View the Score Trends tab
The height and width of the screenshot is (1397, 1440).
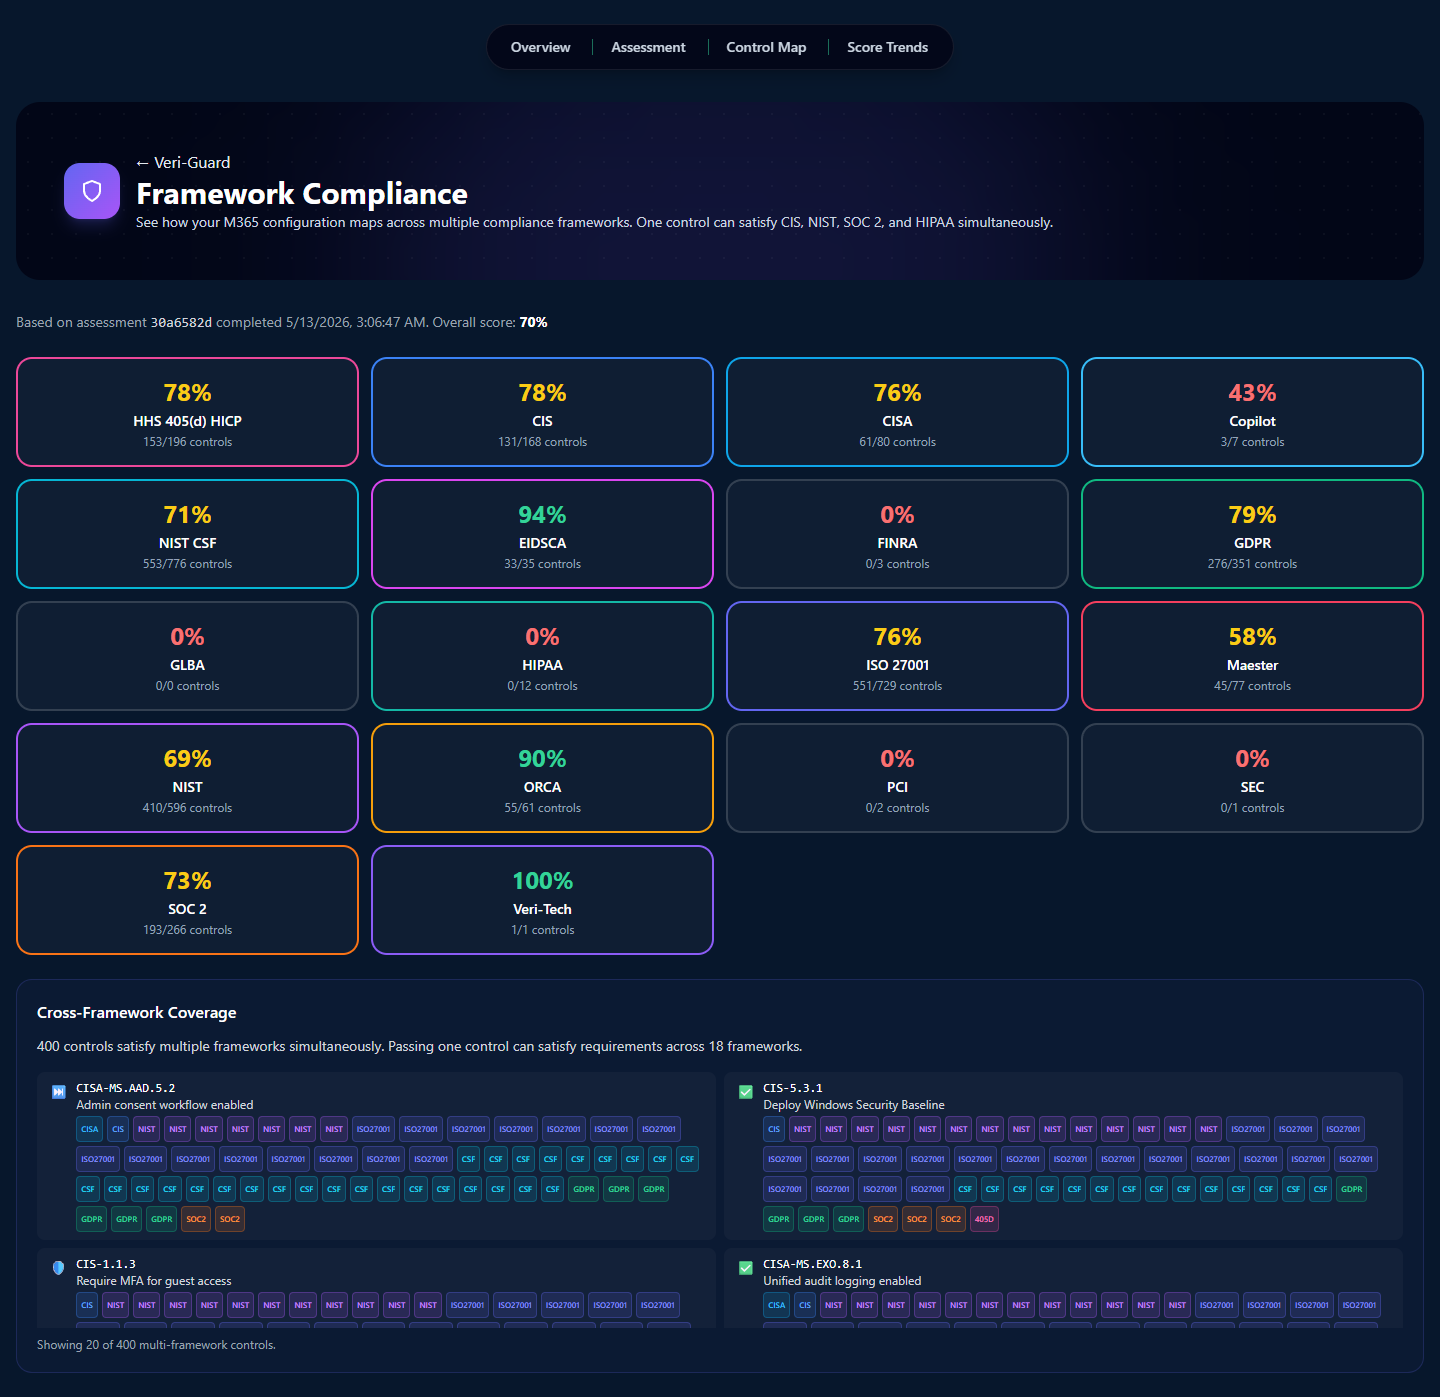[x=887, y=47]
